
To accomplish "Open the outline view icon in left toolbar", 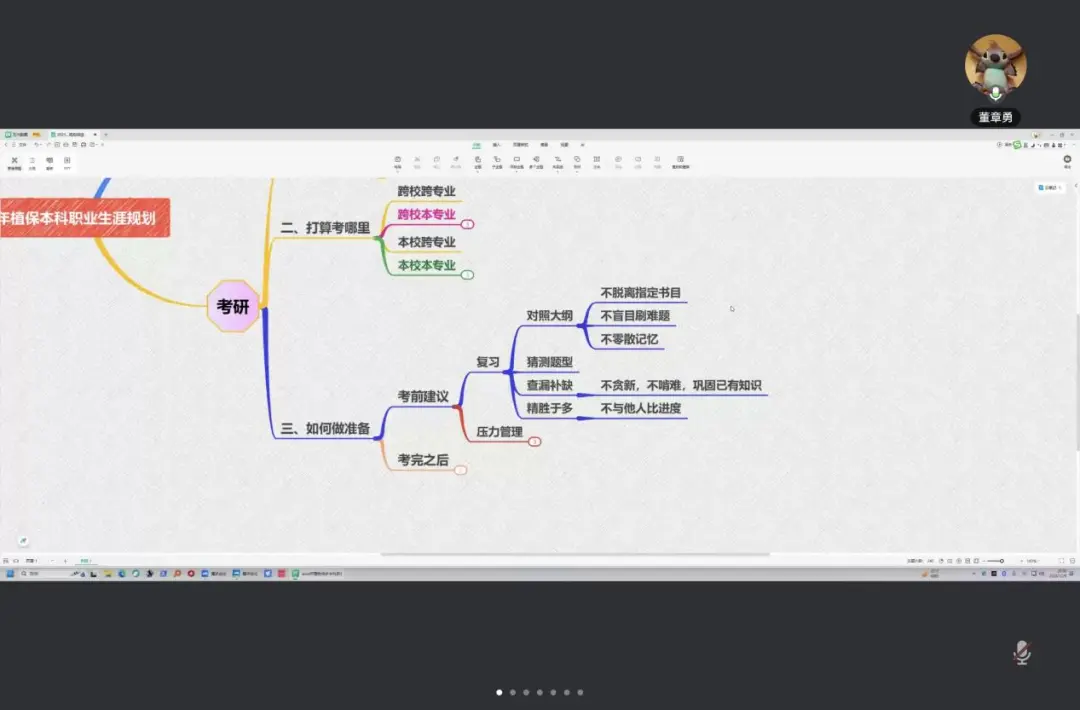I will tap(32, 162).
